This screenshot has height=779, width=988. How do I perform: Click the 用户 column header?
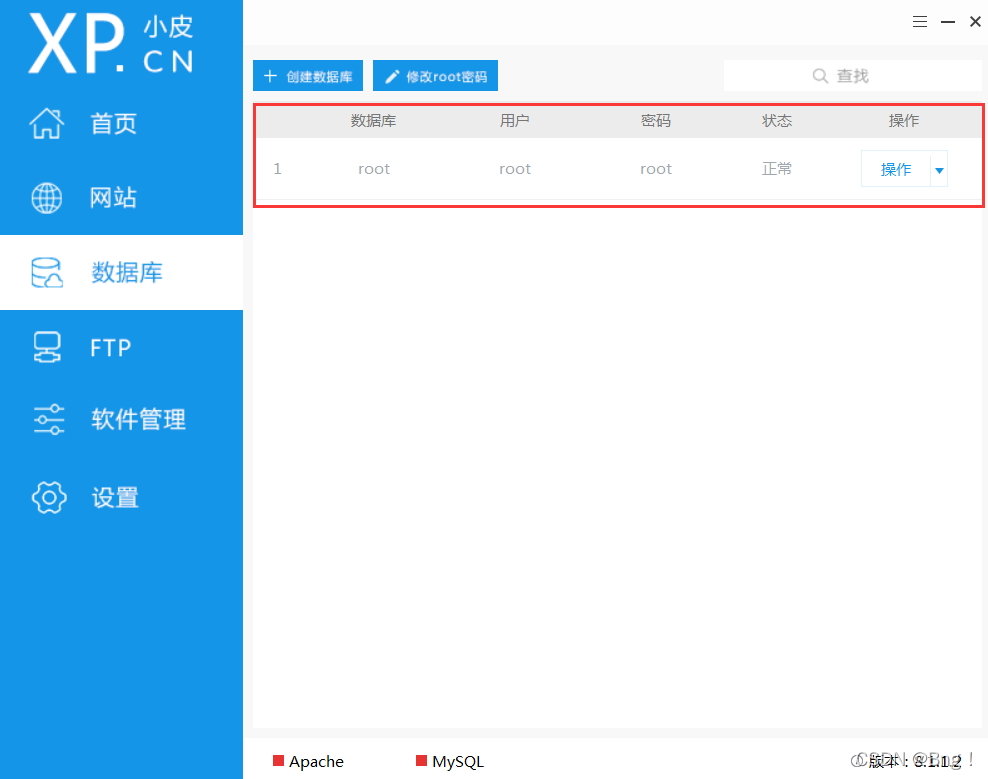coord(514,120)
